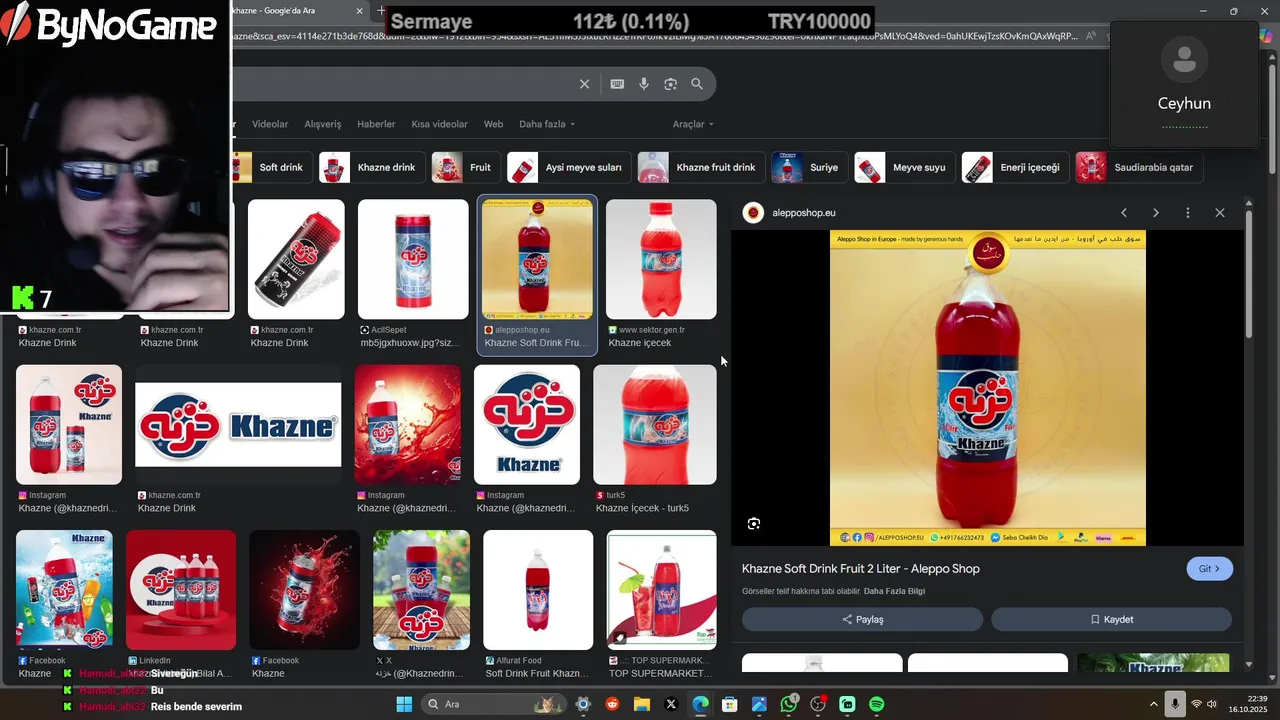Click the microphone tray icon
Image resolution: width=1280 pixels, height=720 pixels.
coord(1175,704)
